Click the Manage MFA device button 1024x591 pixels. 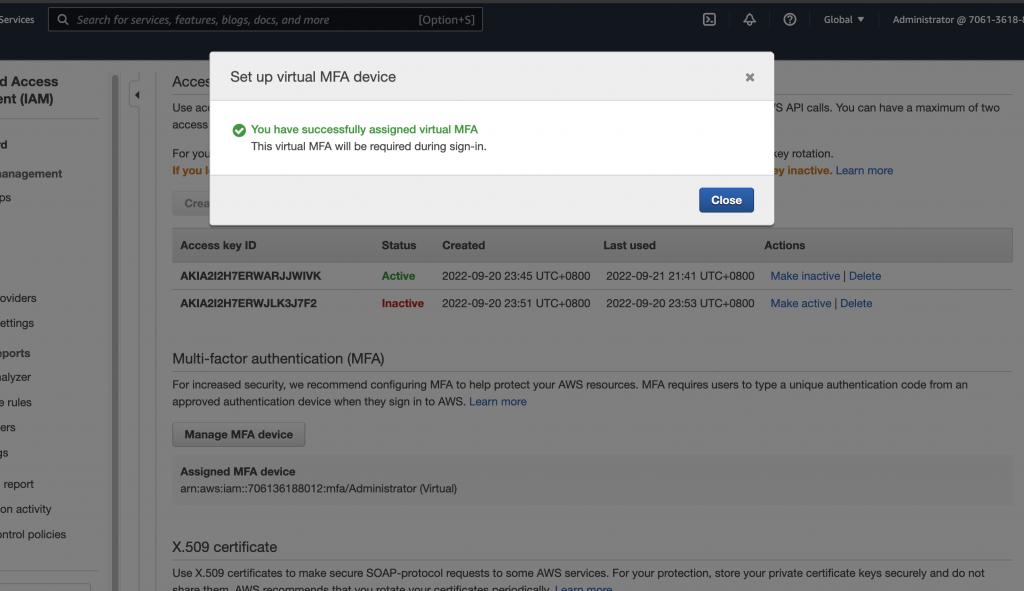tap(238, 434)
